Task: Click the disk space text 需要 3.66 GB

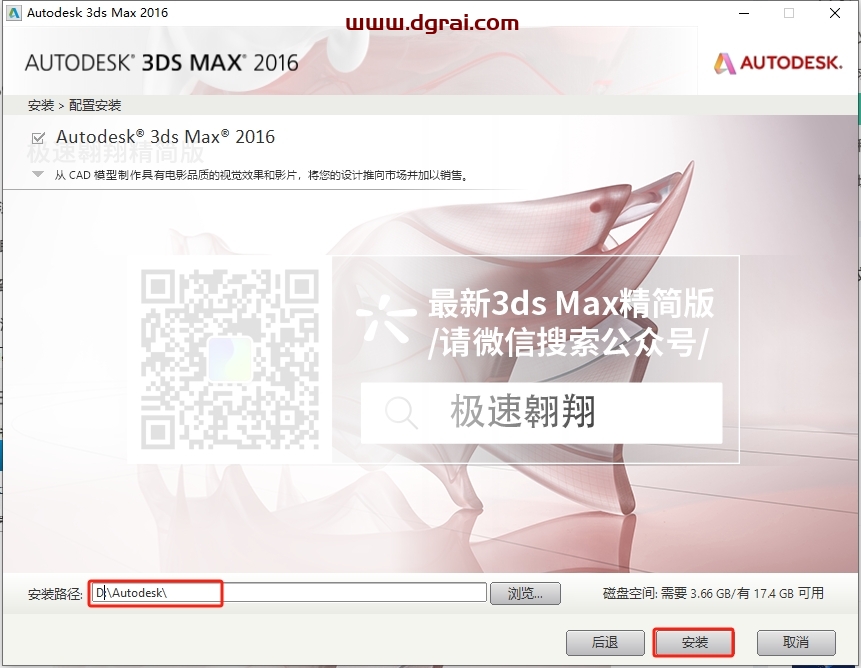Action: pos(698,593)
